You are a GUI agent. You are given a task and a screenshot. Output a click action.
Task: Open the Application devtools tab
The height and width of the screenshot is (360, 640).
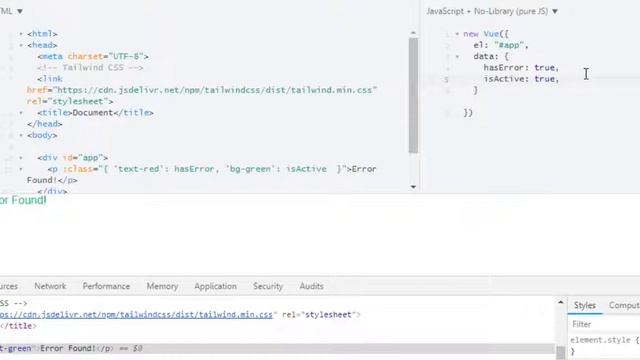[x=215, y=286]
